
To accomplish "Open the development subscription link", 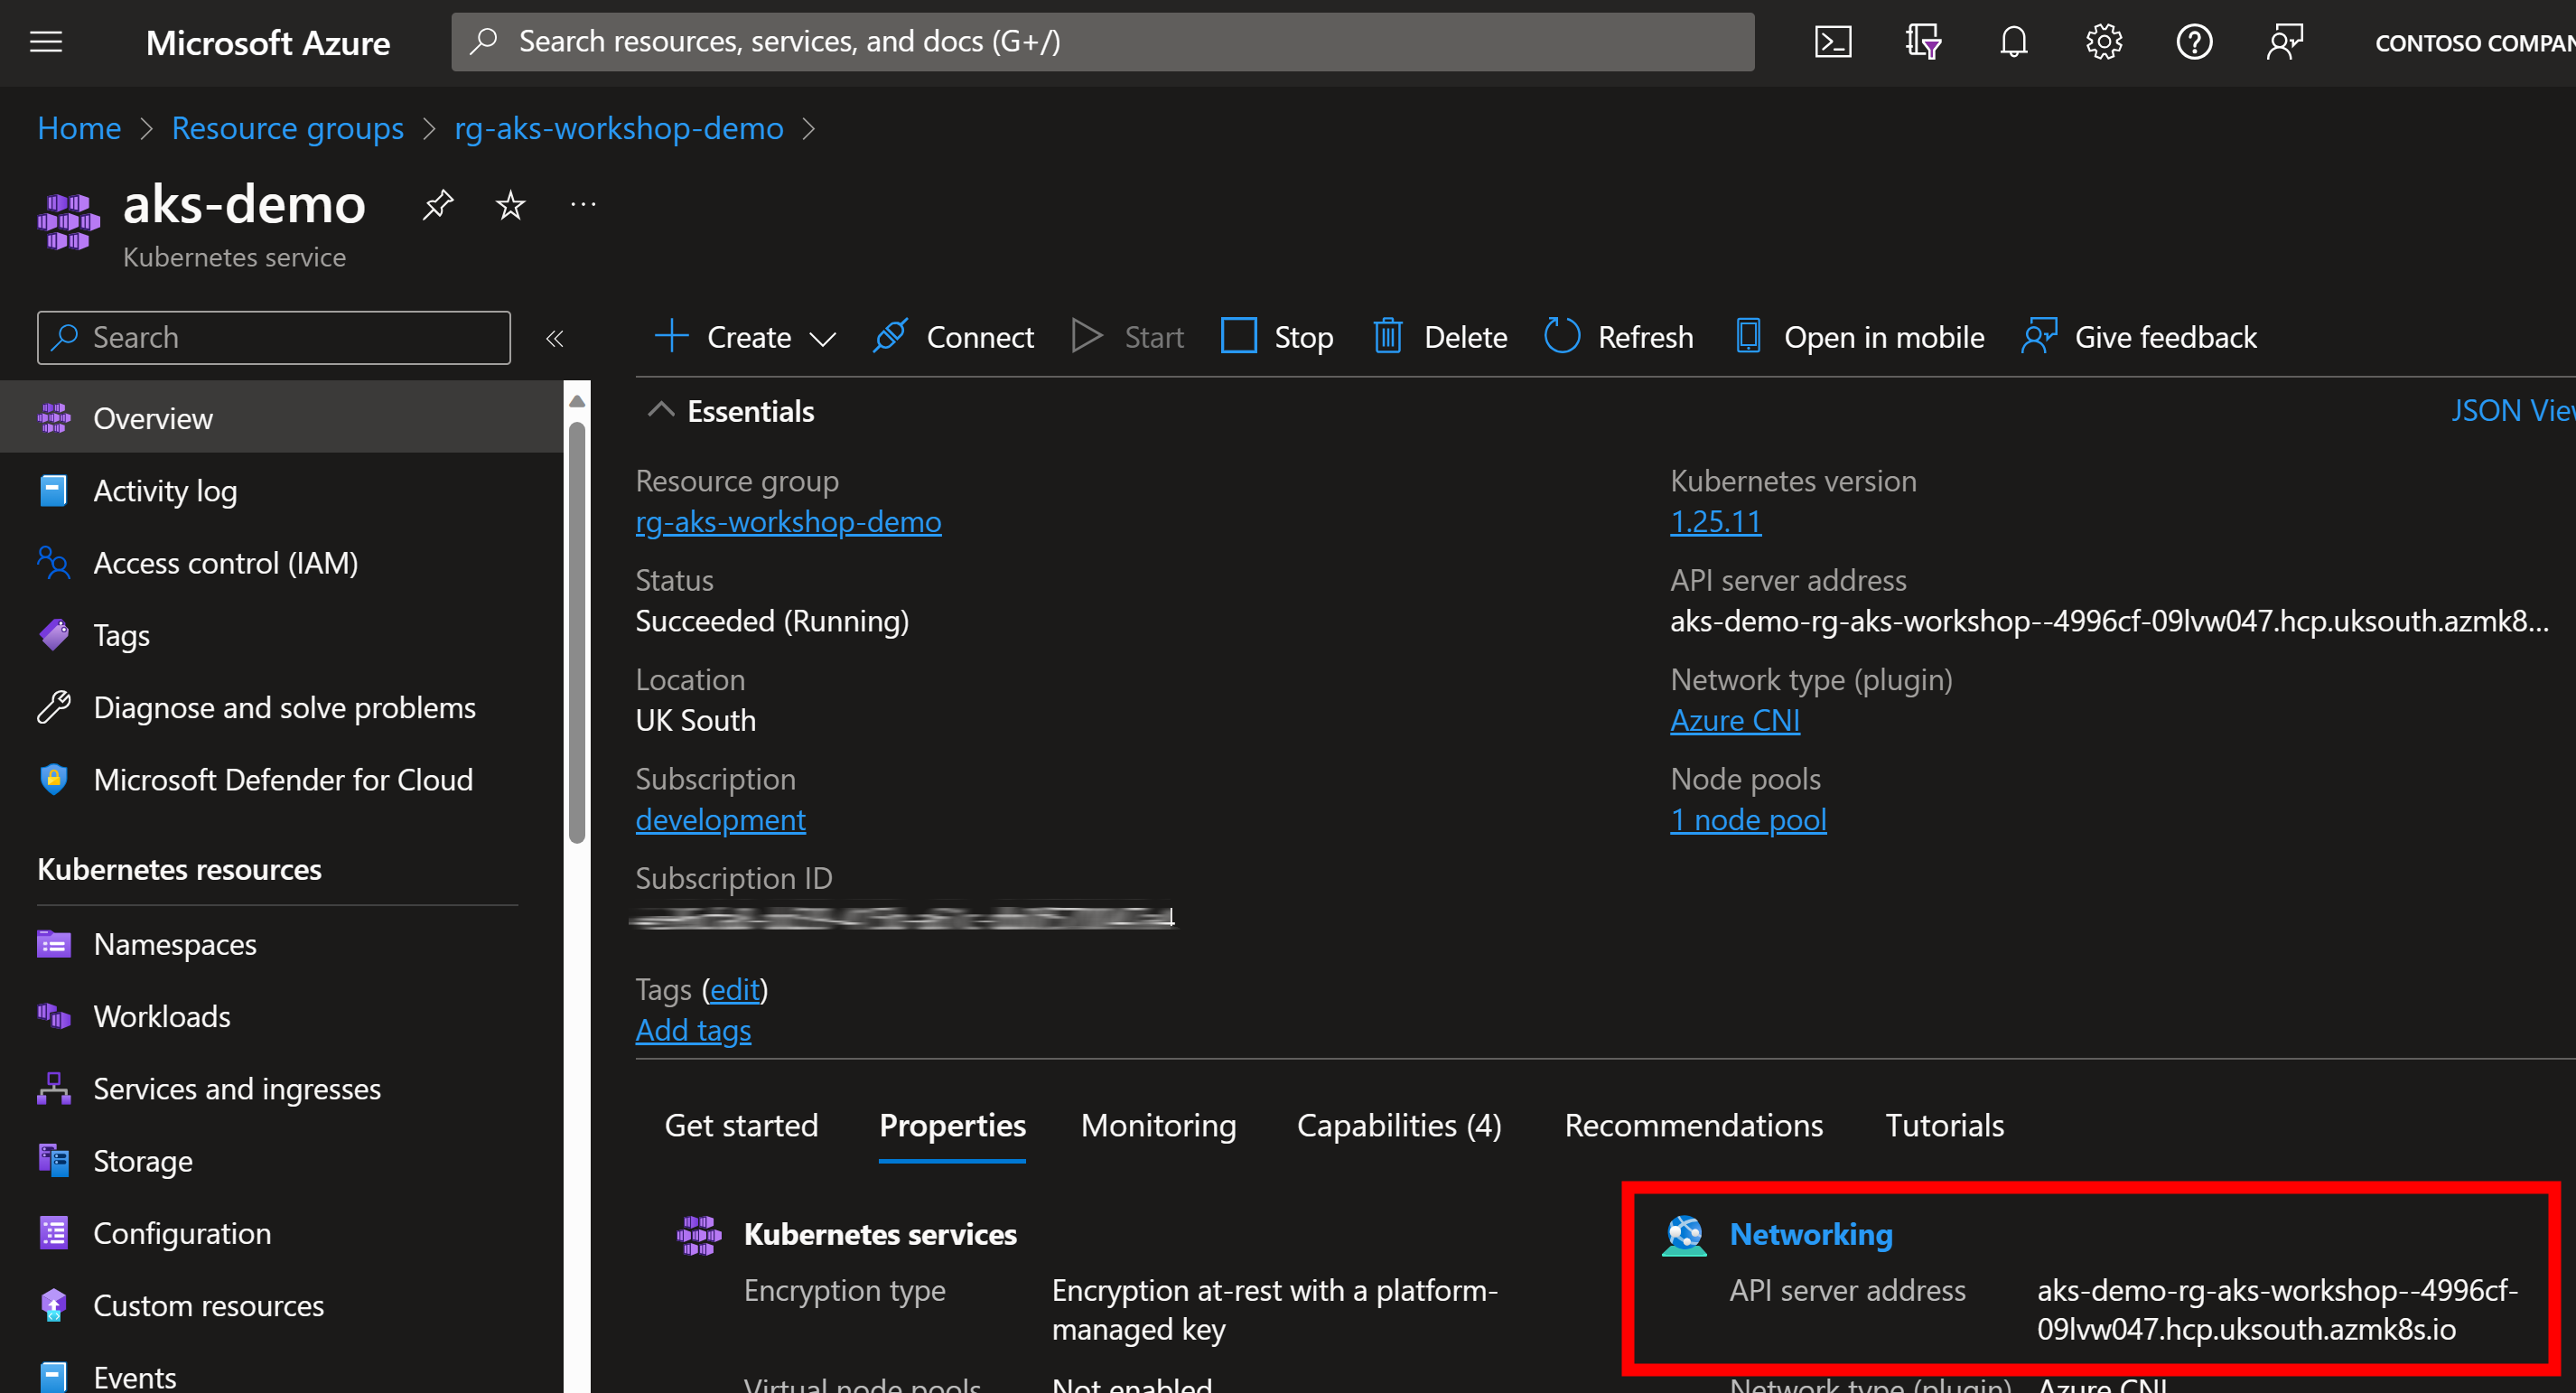I will [720, 820].
